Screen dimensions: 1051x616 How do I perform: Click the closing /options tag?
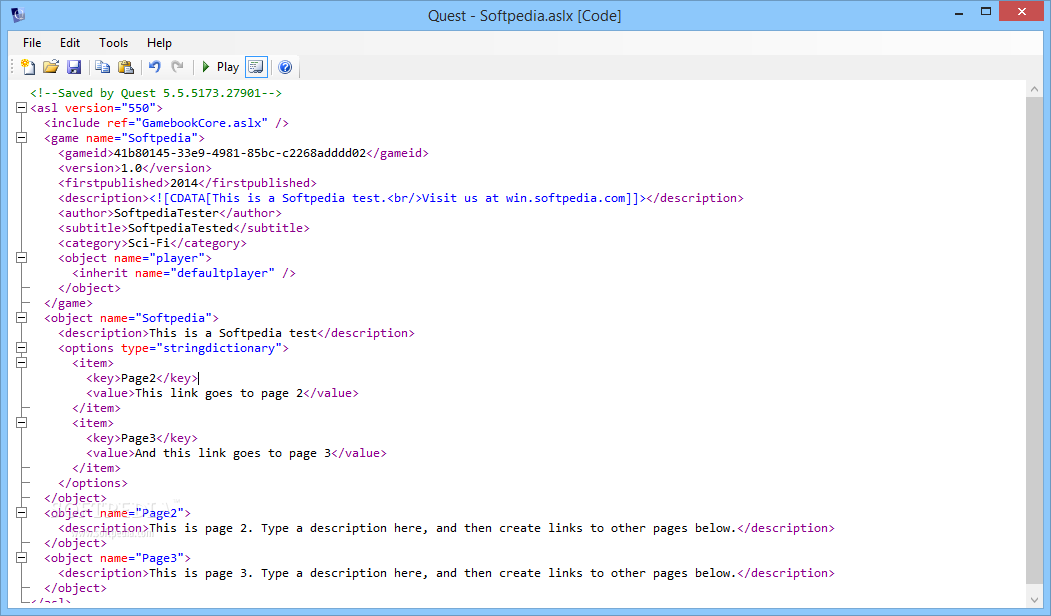tap(92, 483)
